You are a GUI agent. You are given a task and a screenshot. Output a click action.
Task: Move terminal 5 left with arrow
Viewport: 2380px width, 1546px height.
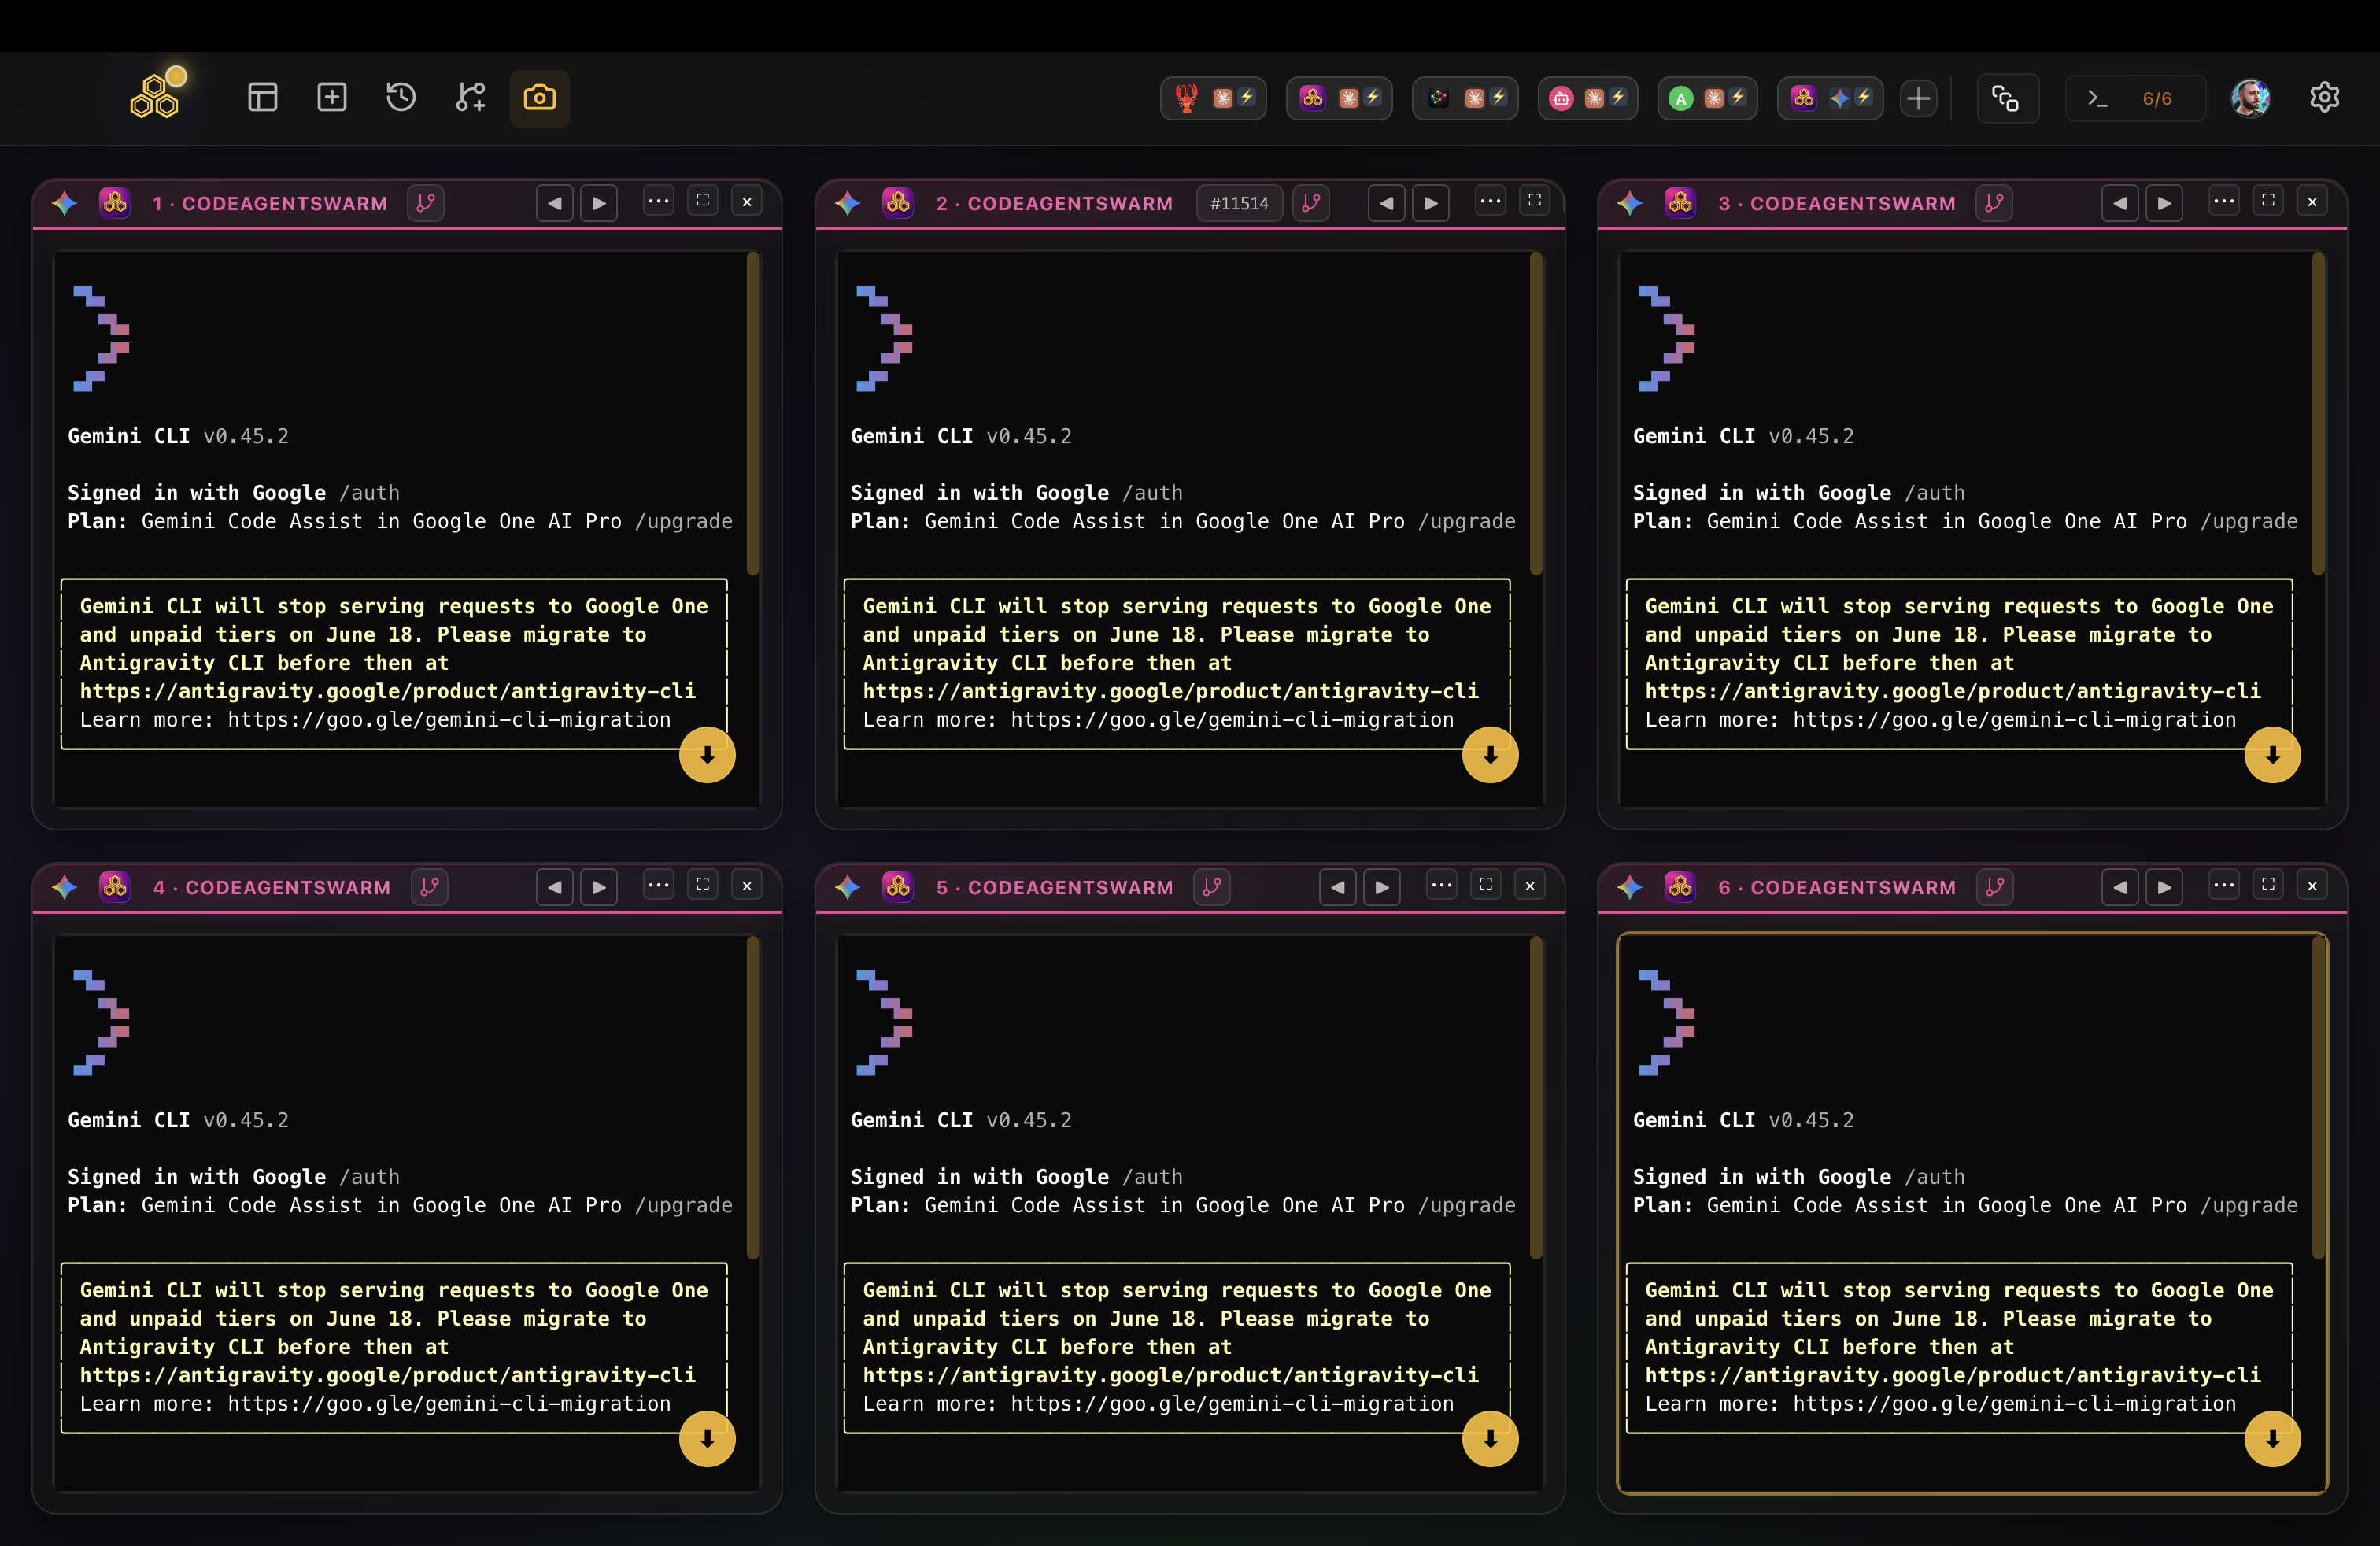1337,887
